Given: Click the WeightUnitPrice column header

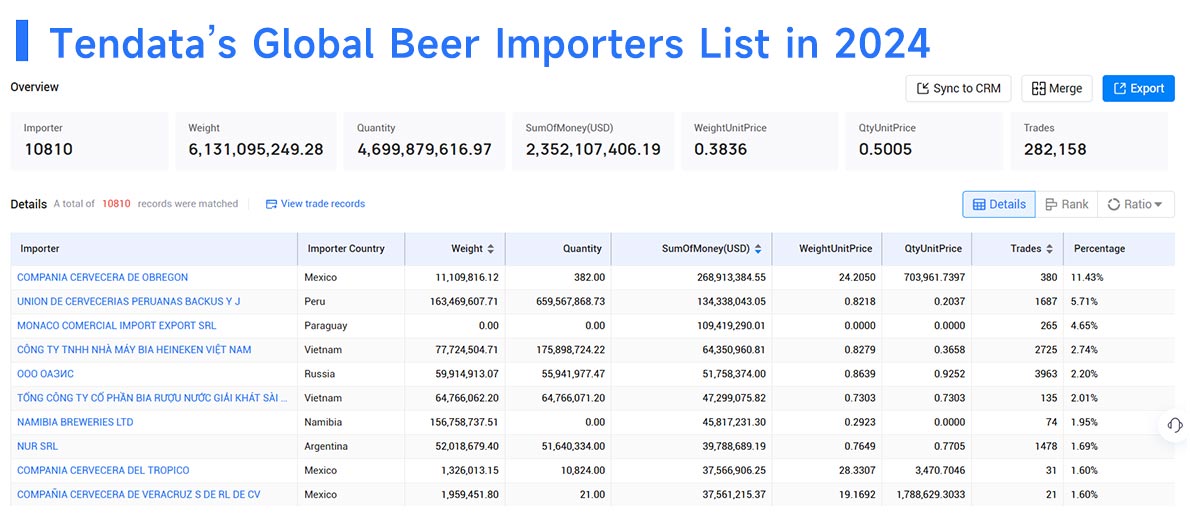Looking at the screenshot, I should (827, 249).
